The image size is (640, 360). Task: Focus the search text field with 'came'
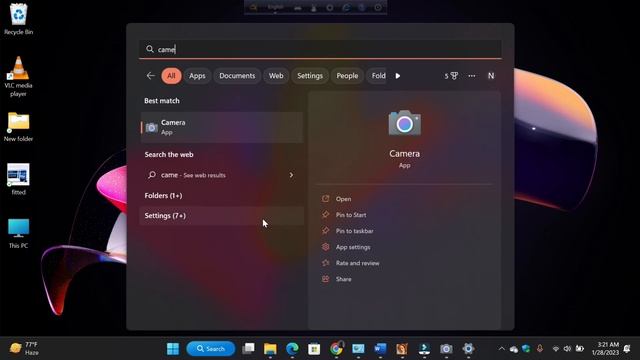tap(320, 49)
